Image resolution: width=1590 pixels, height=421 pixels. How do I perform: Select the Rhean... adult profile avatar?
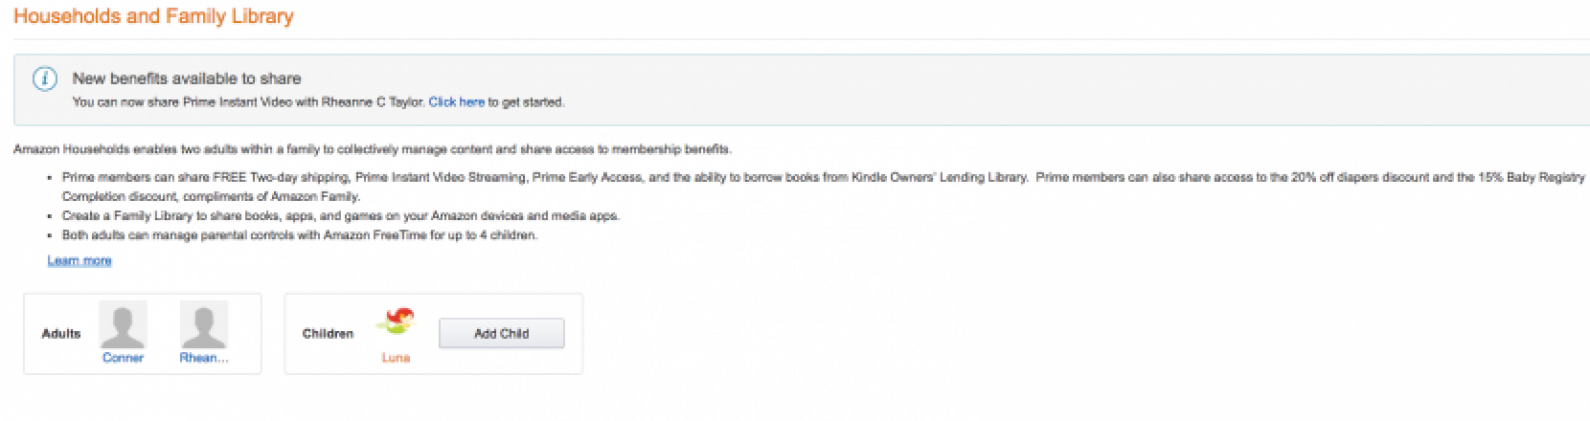pyautogui.click(x=204, y=325)
